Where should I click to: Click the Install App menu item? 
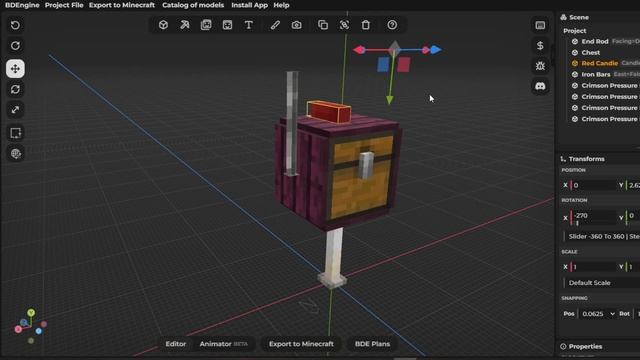tap(249, 5)
